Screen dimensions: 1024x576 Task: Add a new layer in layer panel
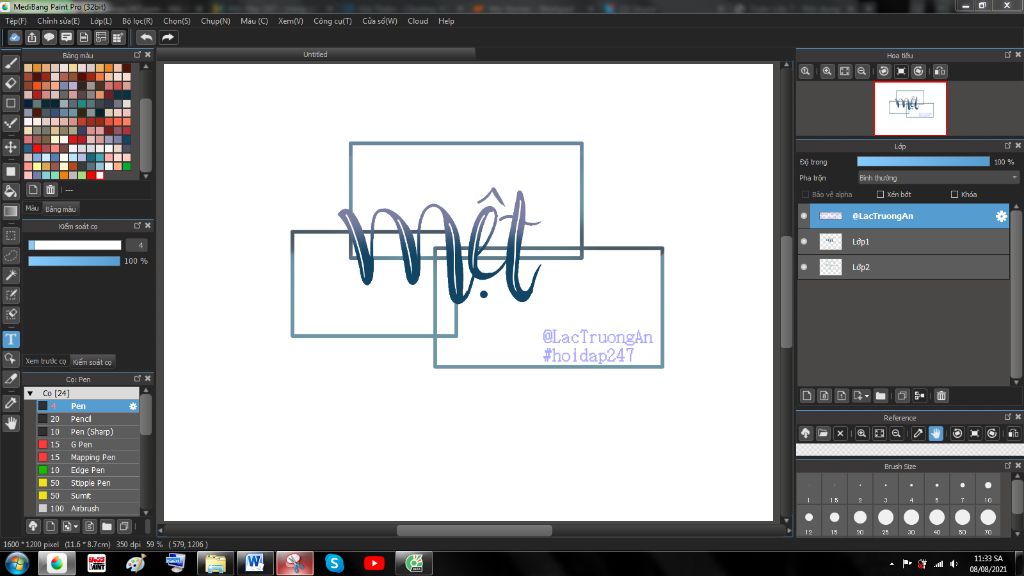coord(807,396)
